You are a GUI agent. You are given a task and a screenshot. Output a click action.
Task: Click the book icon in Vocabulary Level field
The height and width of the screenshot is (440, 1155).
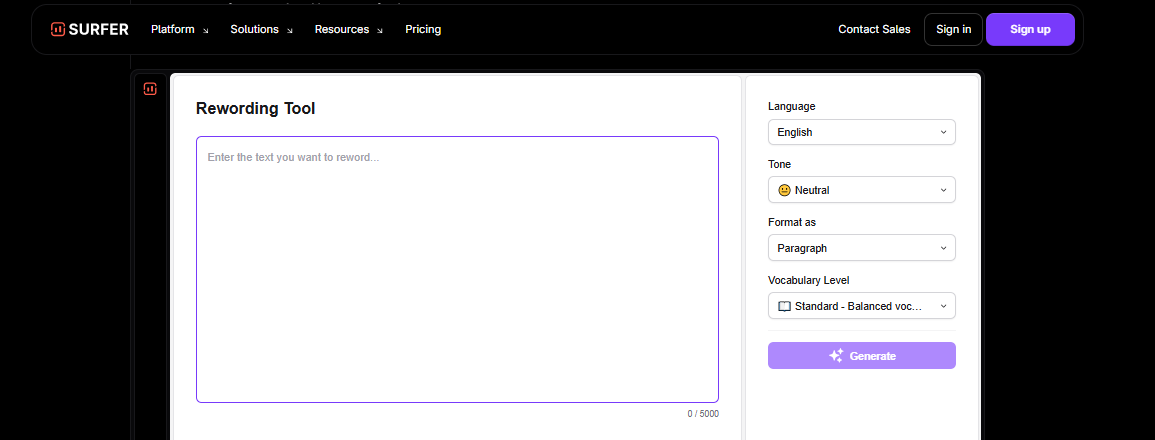pos(784,306)
